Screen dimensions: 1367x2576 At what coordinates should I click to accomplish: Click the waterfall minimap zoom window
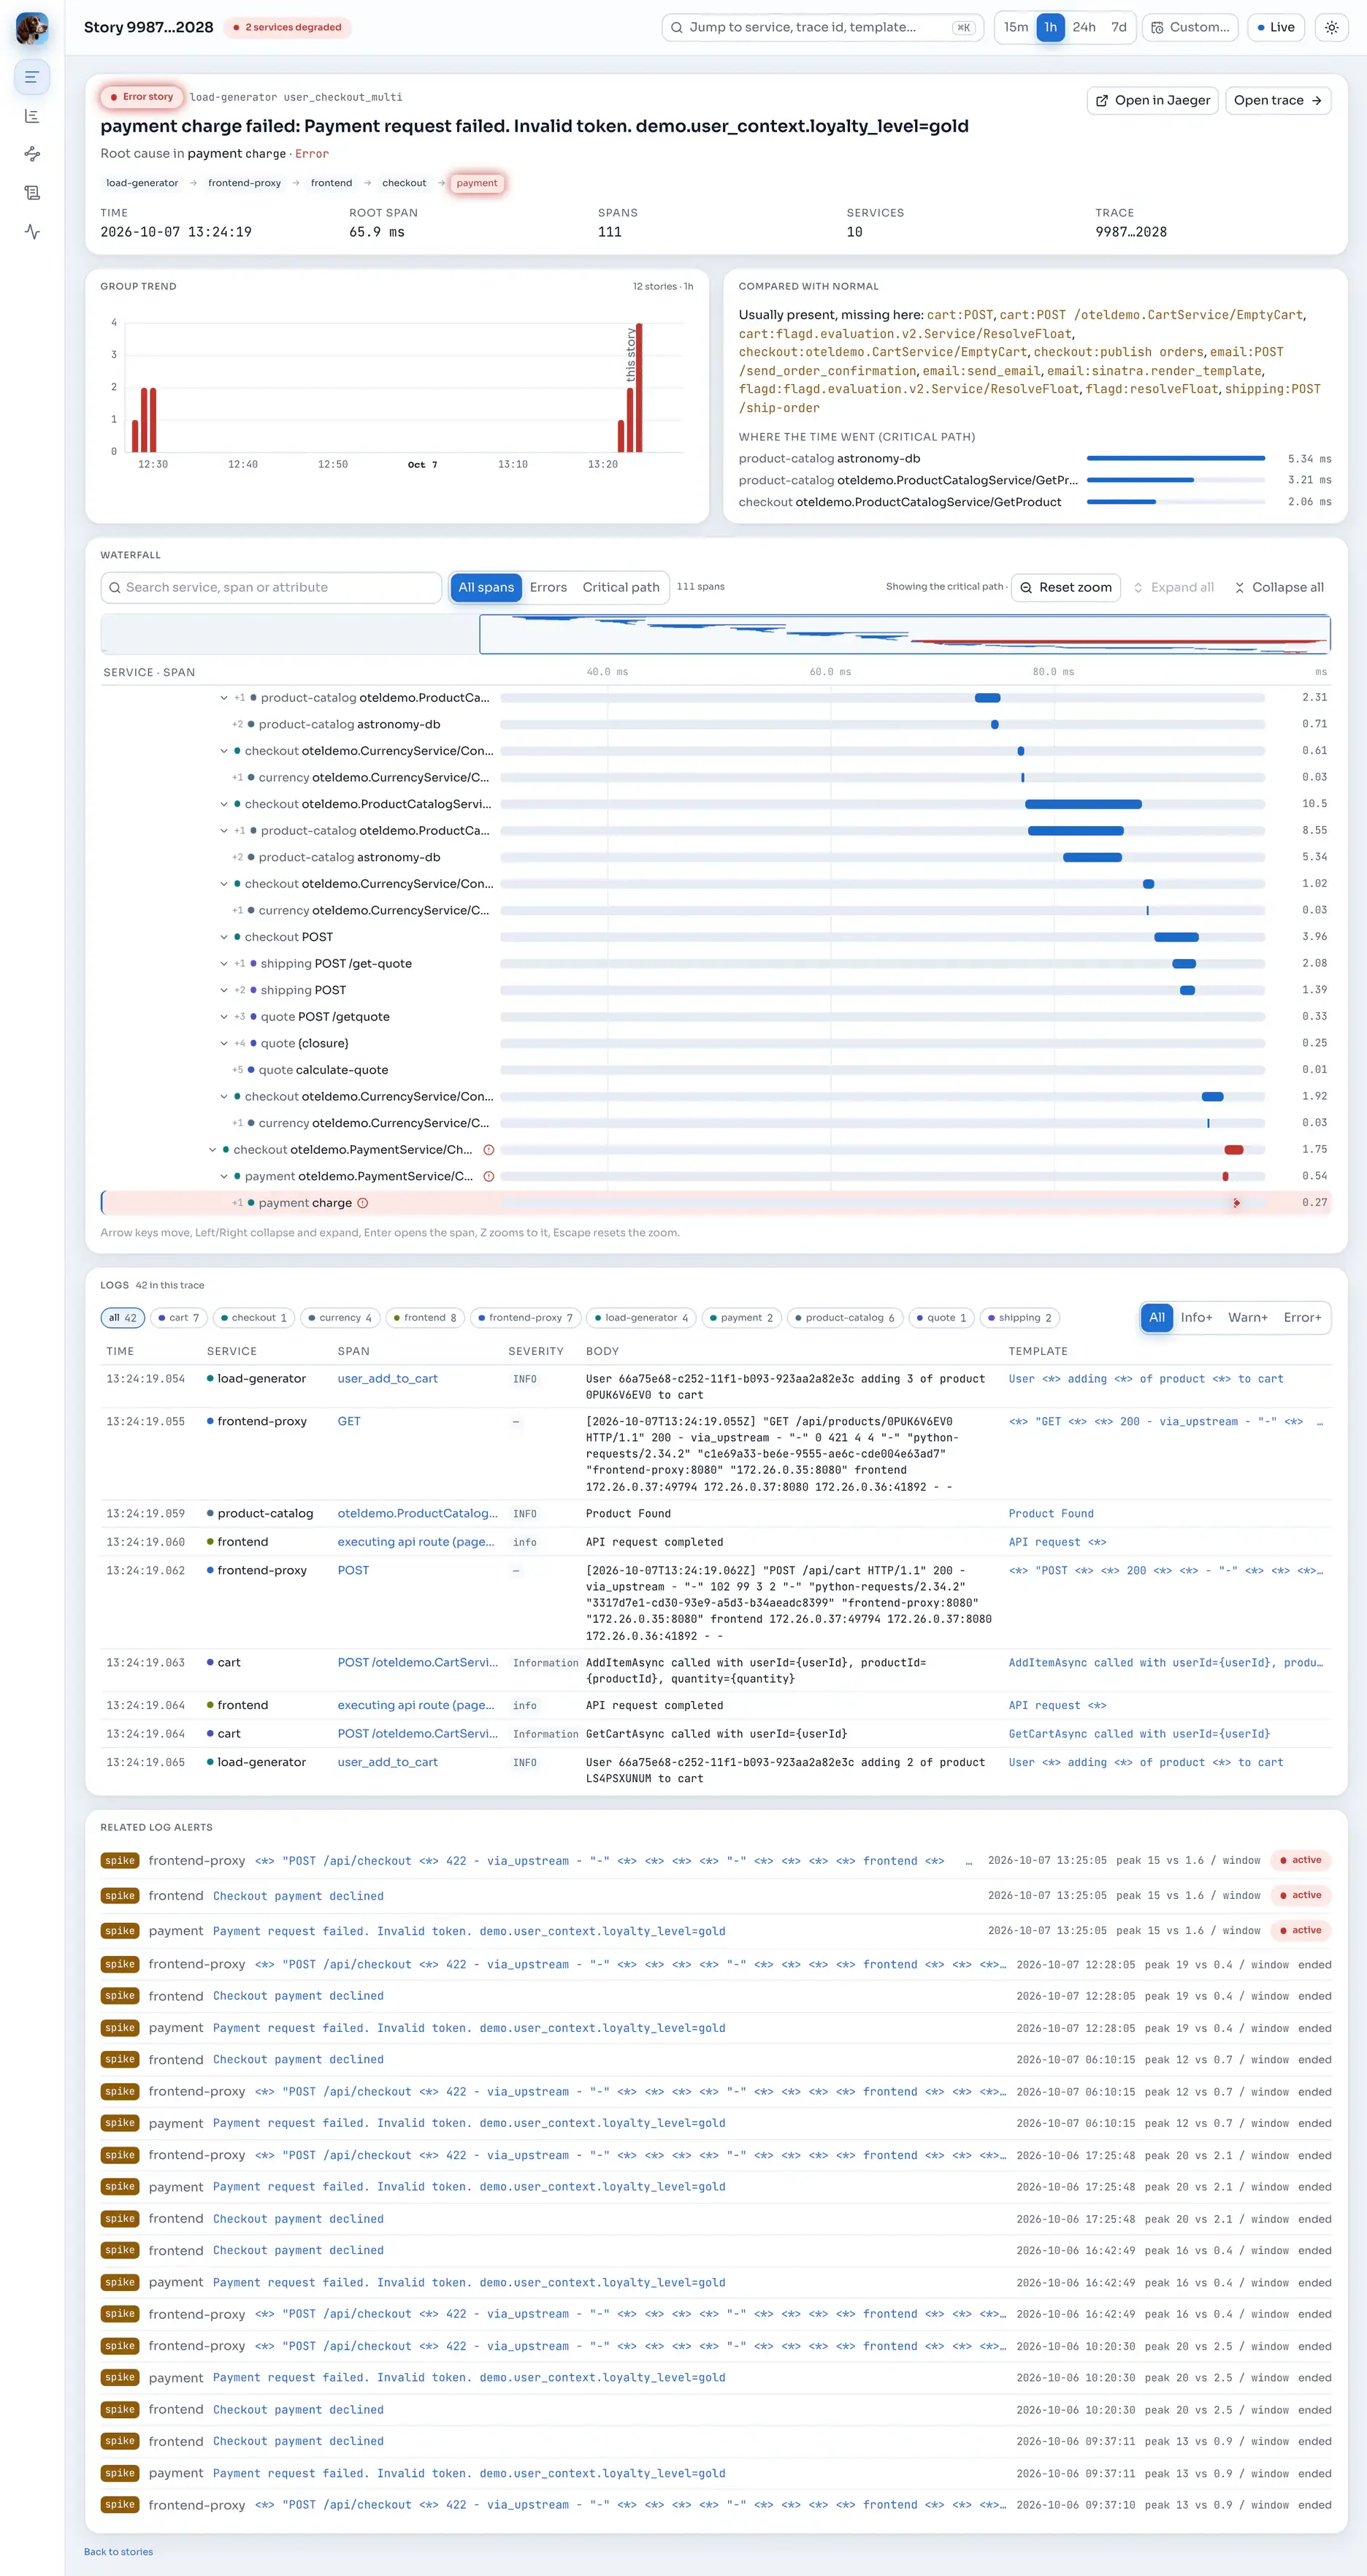[x=904, y=635]
